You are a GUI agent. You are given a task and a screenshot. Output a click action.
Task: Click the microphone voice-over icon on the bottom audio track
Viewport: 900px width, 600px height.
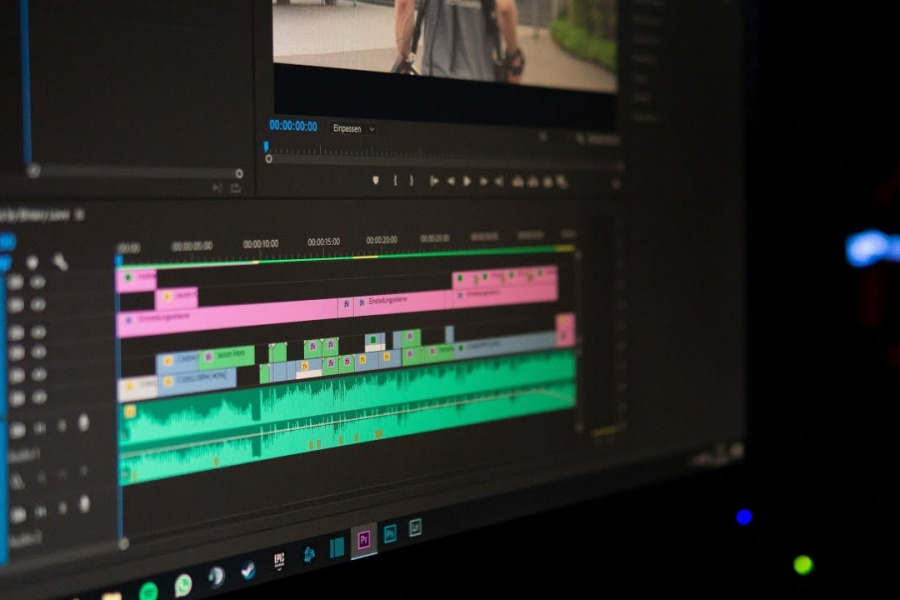coord(84,504)
